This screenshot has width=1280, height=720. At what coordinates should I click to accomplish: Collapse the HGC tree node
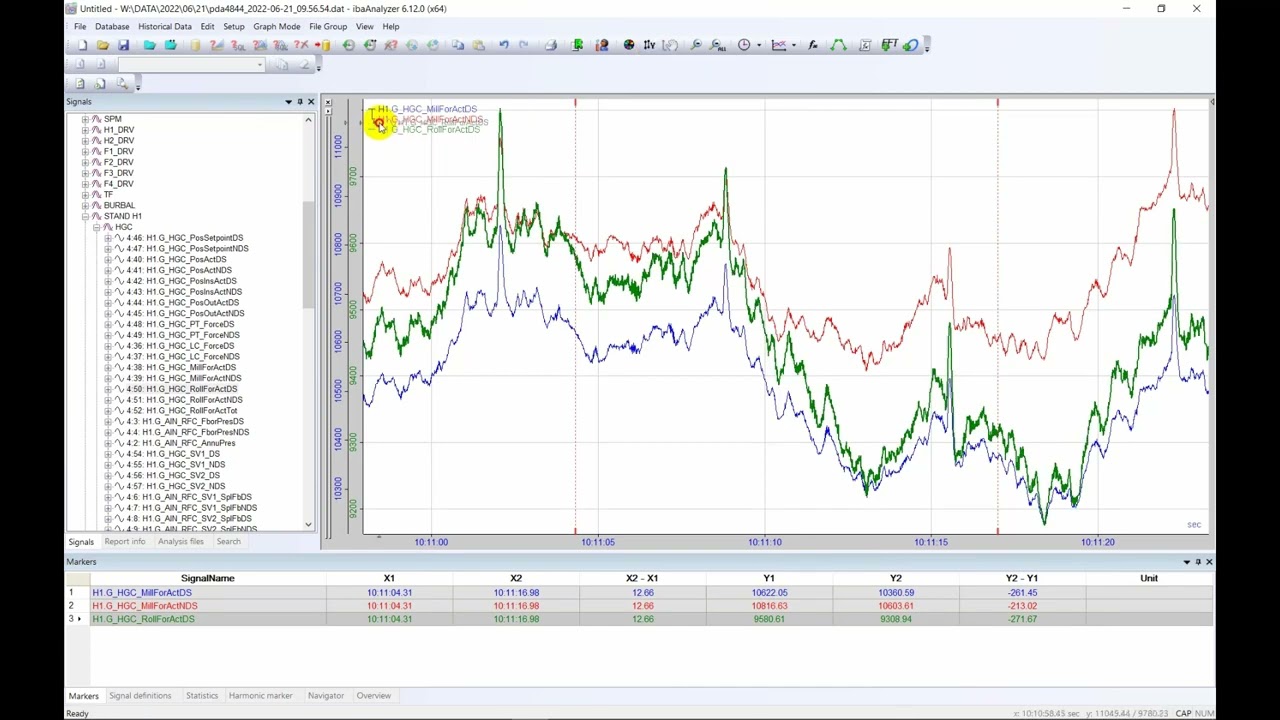coord(96,227)
